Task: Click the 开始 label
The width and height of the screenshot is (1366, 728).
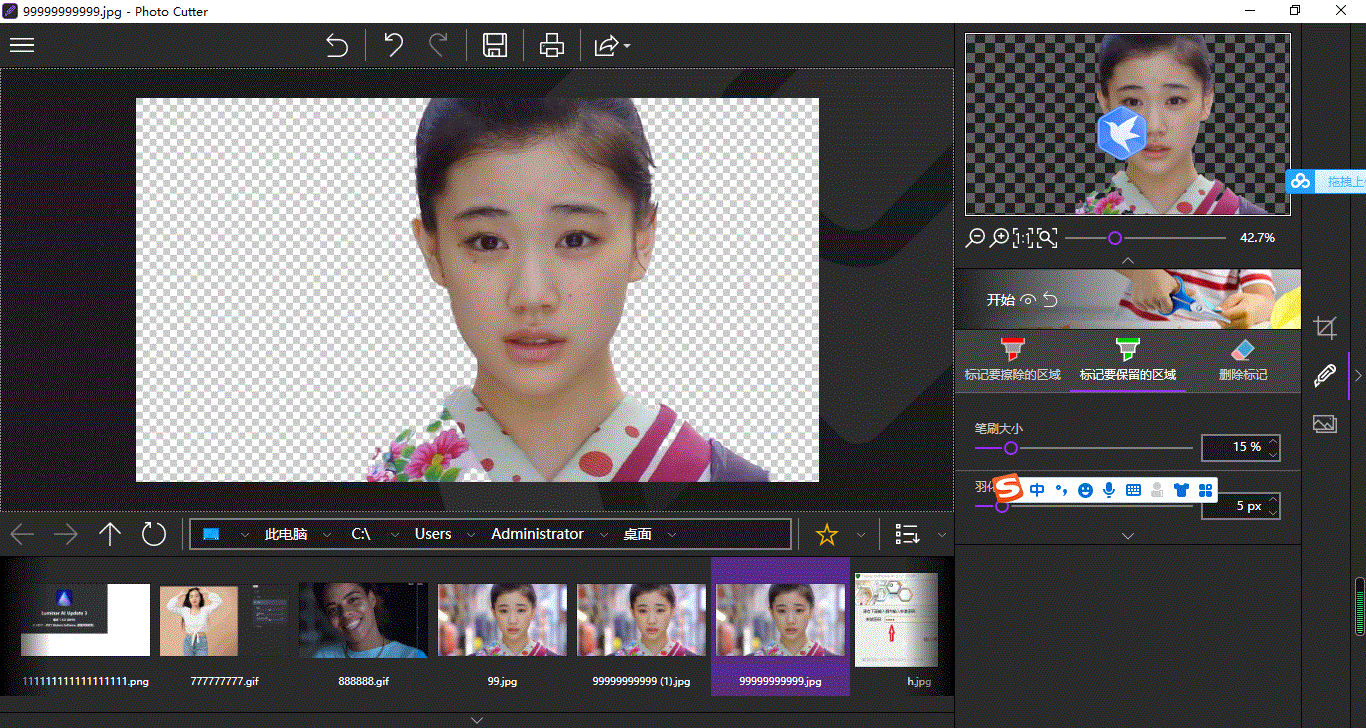Action: click(1000, 300)
